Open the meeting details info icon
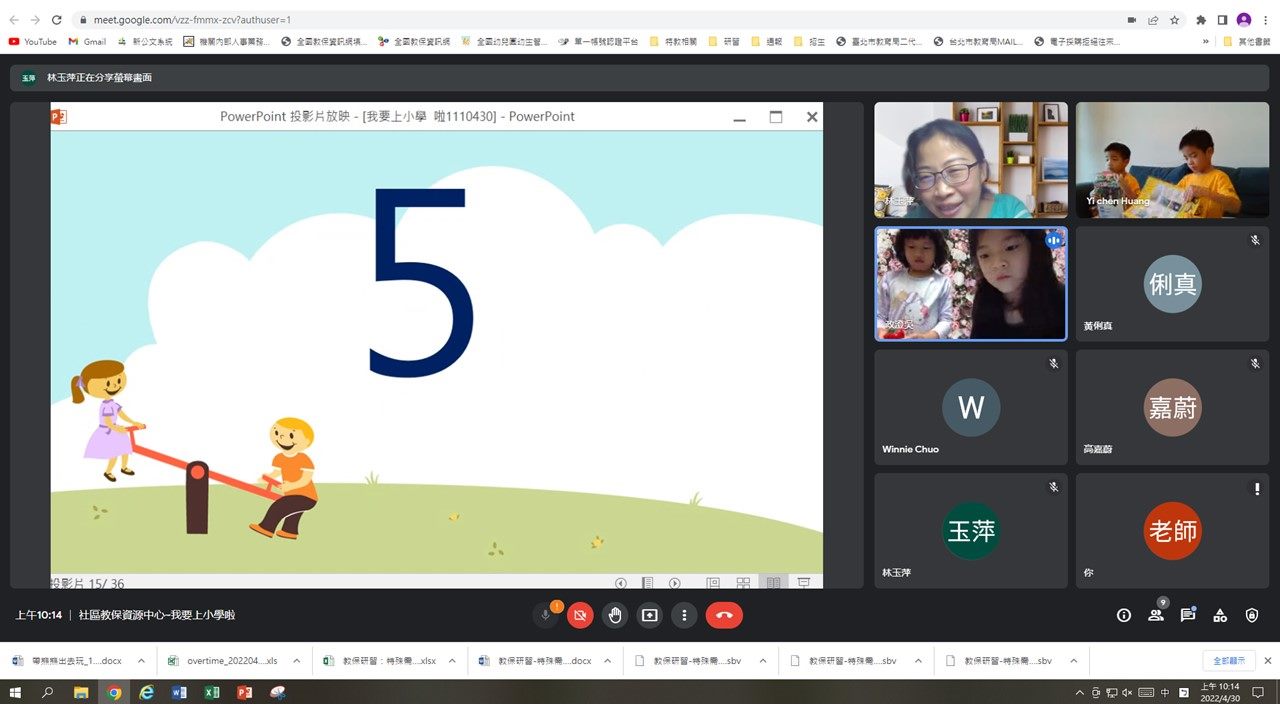The width and height of the screenshot is (1280, 720). 1123,616
